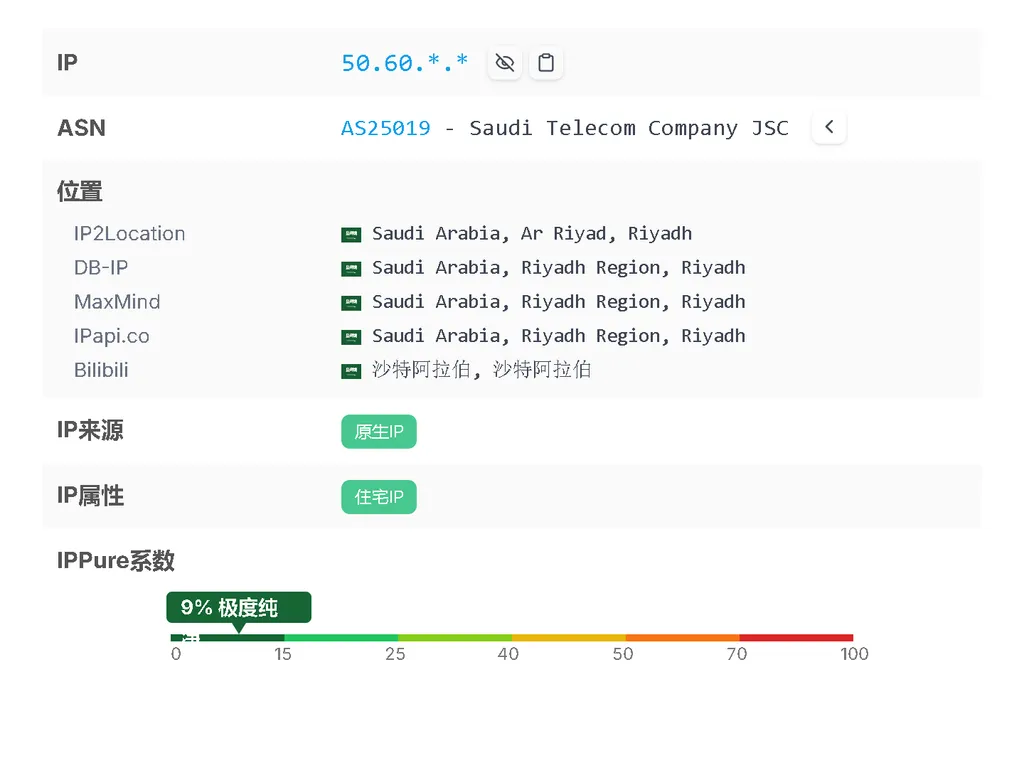Toggle IP address visibility eye icon
Screen dimensions: 1024x758
click(505, 63)
